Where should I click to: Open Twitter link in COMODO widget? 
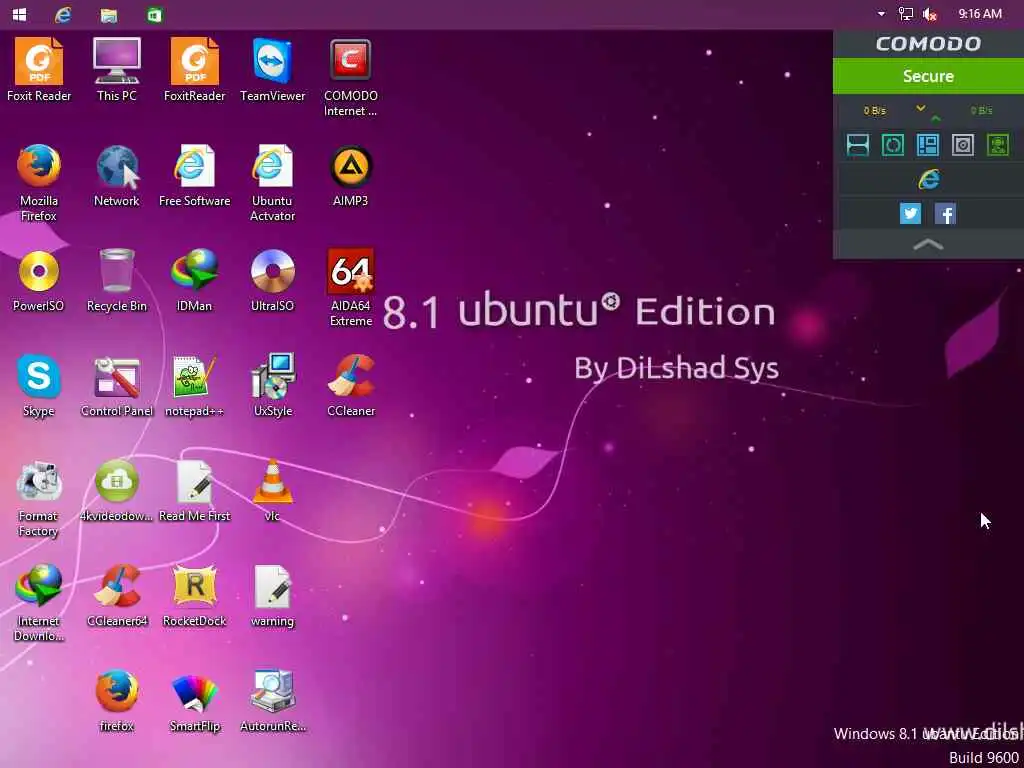[x=910, y=214]
